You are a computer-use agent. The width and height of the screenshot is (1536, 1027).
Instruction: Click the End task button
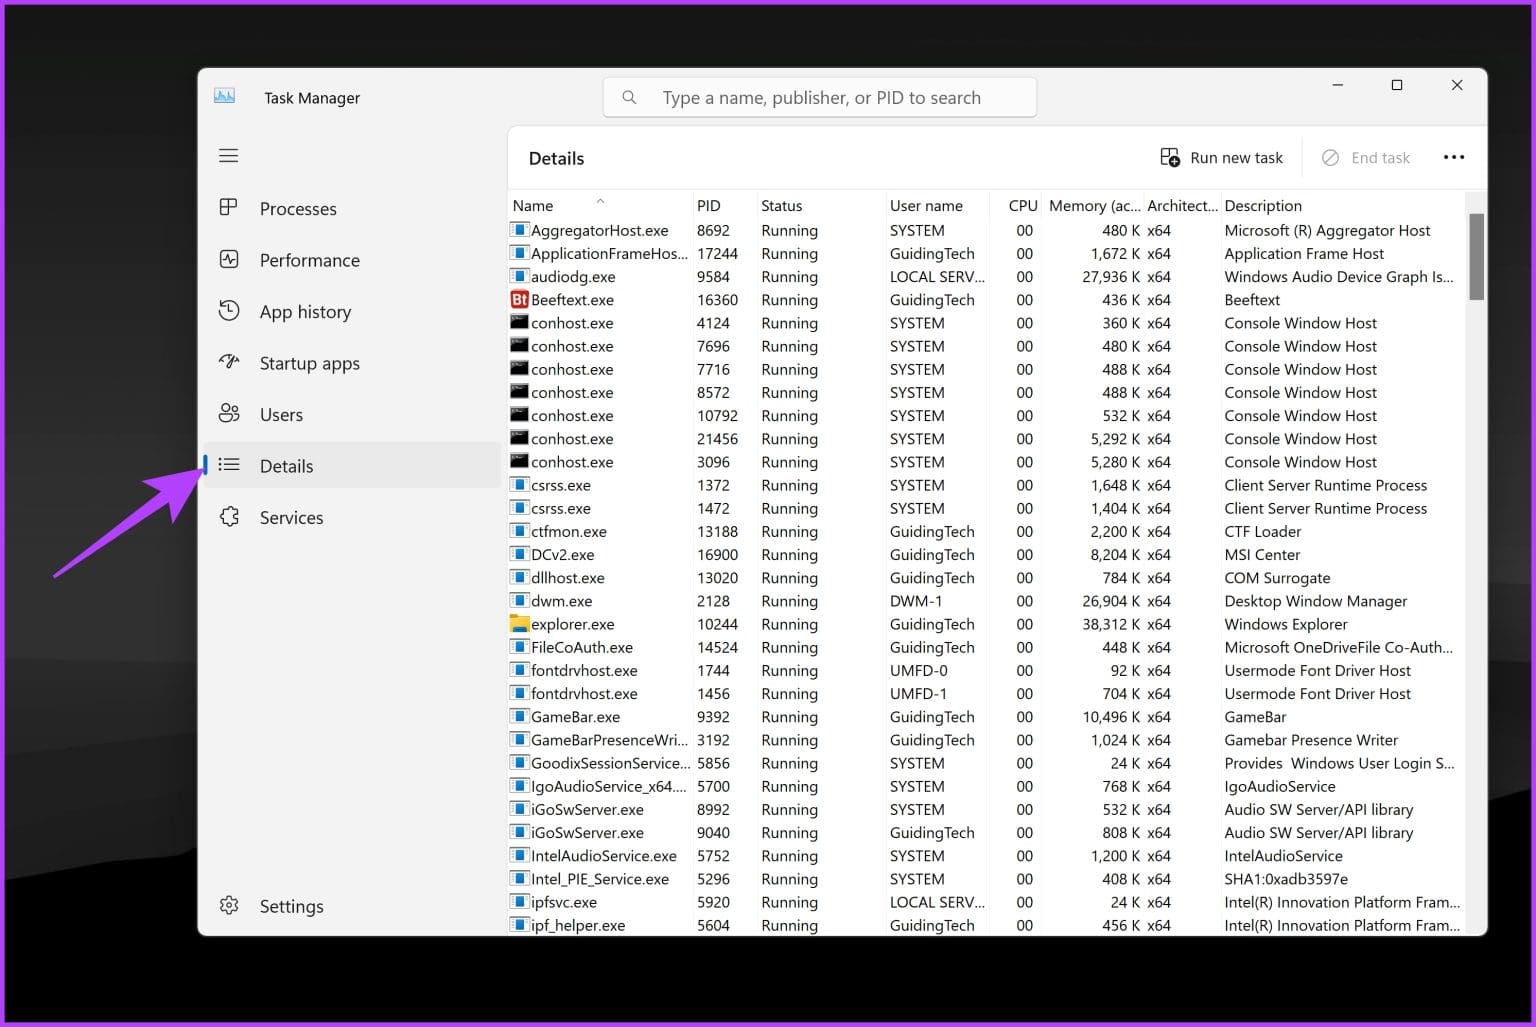1366,157
